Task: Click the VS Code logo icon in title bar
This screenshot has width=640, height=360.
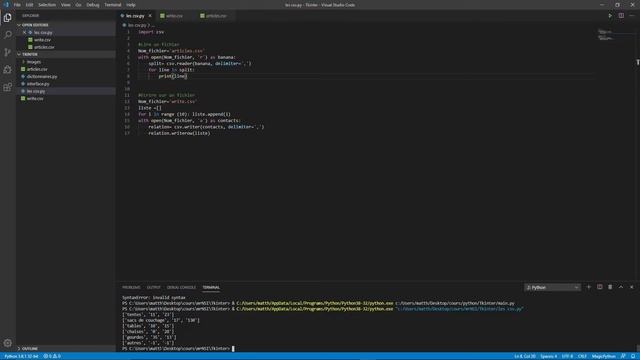Action: tap(6, 5)
